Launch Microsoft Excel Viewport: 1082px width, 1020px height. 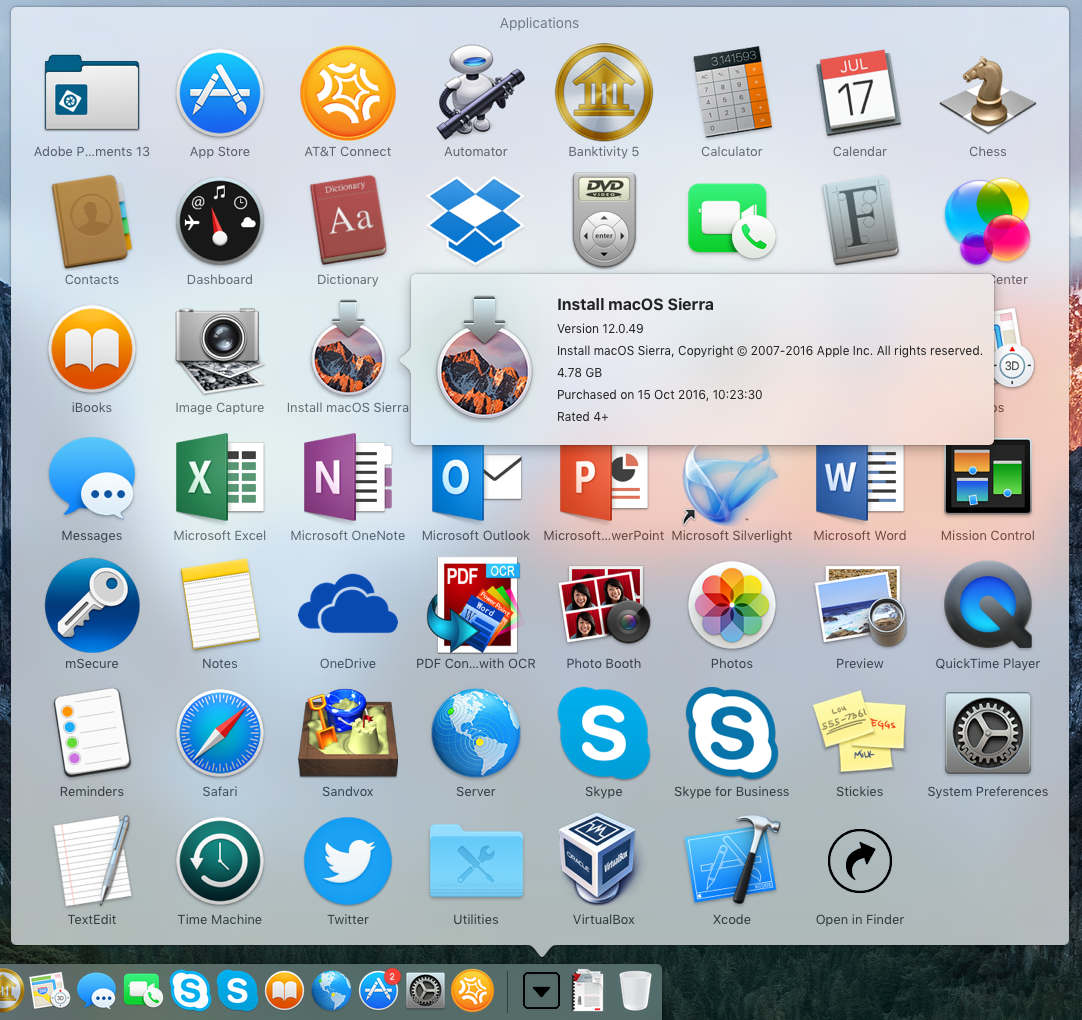(219, 477)
